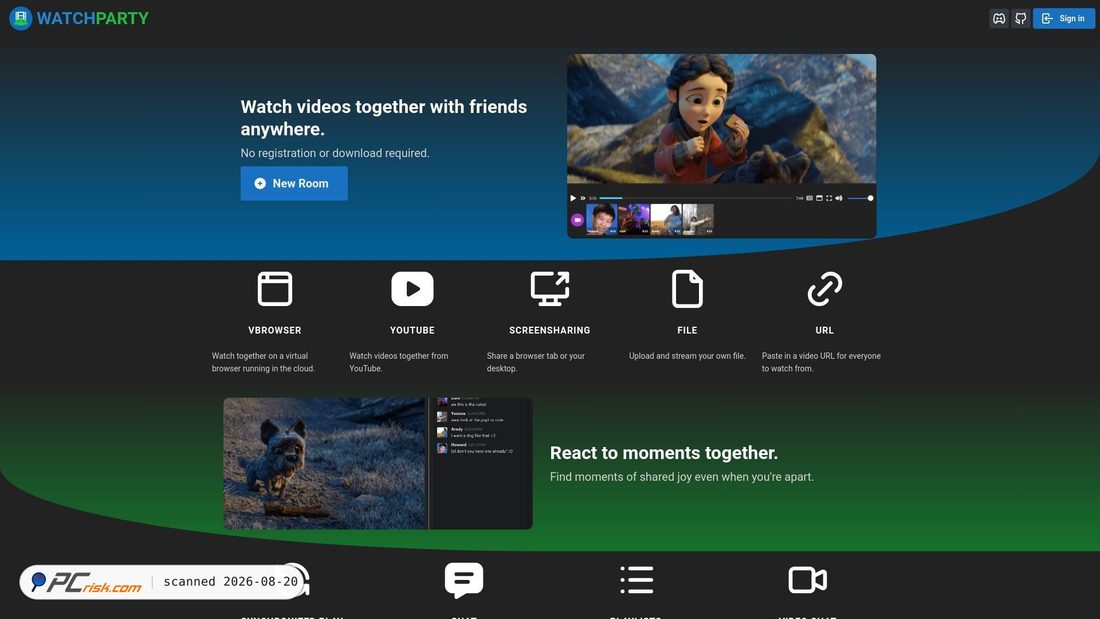
Task: Click the FILE heading label
Action: click(688, 330)
